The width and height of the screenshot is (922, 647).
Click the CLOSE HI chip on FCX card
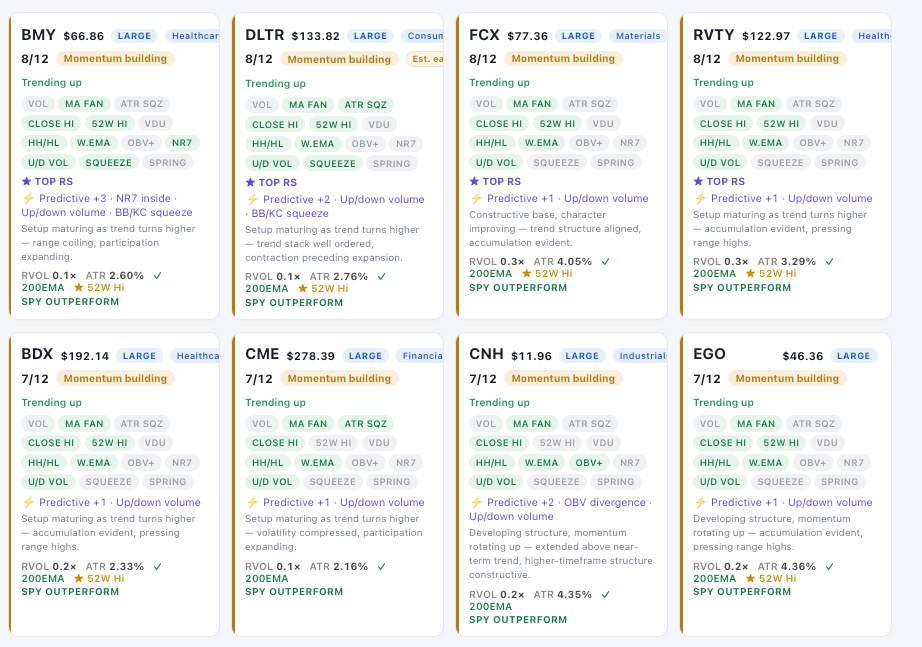[x=499, y=124]
